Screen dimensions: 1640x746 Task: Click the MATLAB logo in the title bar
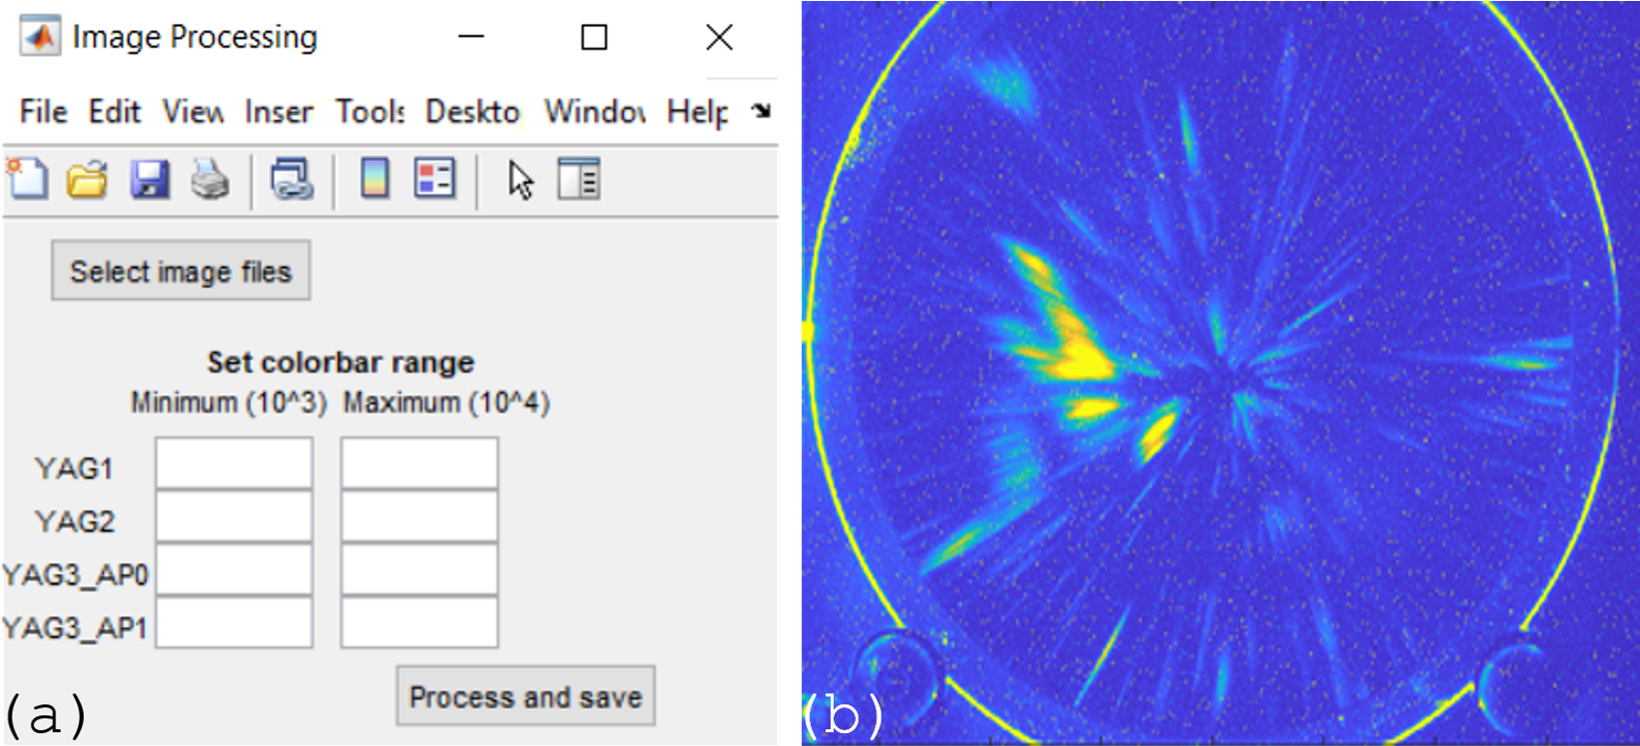click(40, 37)
